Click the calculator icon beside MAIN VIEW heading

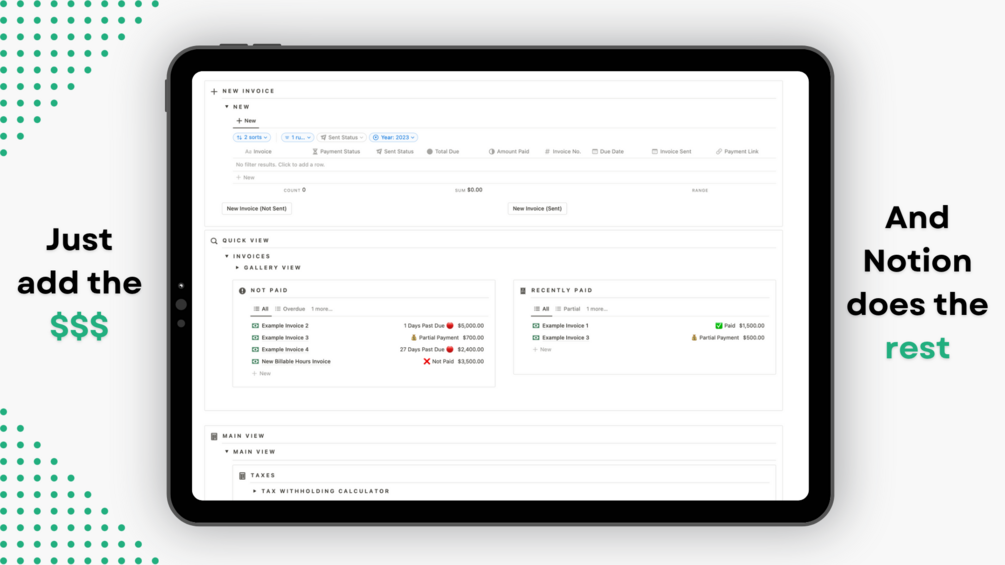(x=214, y=436)
